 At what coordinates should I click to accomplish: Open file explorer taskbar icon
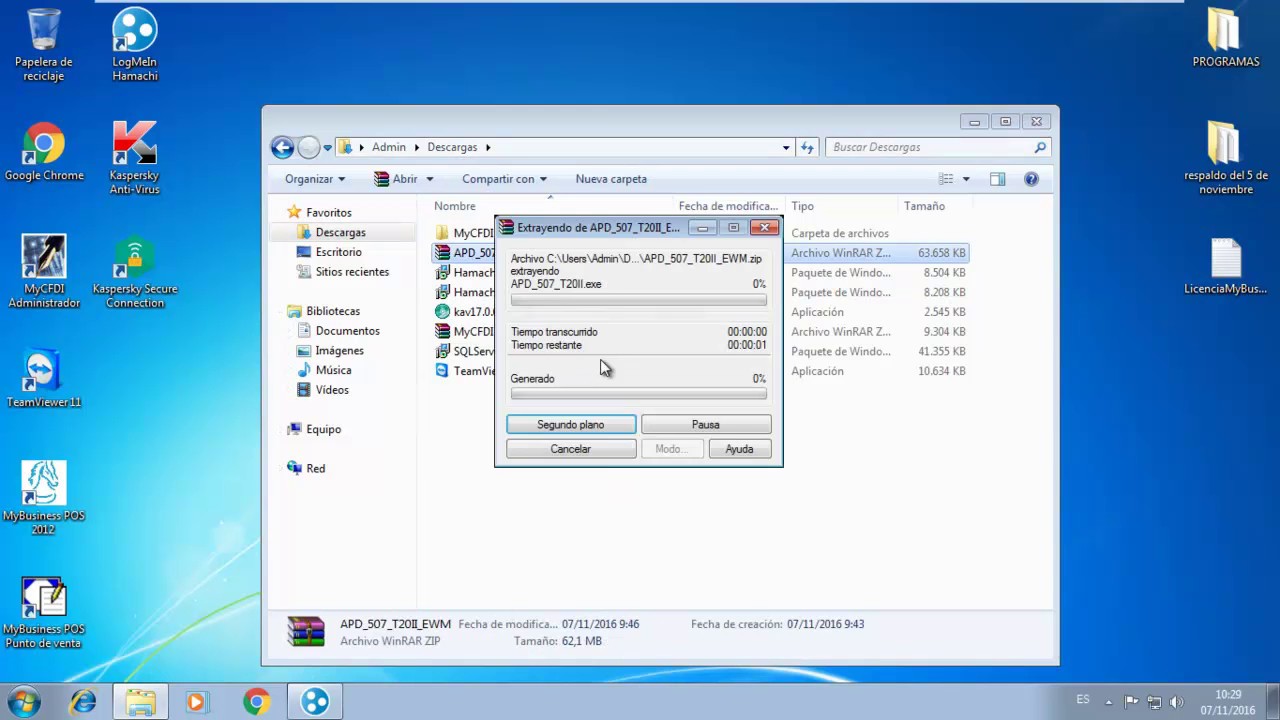point(141,702)
